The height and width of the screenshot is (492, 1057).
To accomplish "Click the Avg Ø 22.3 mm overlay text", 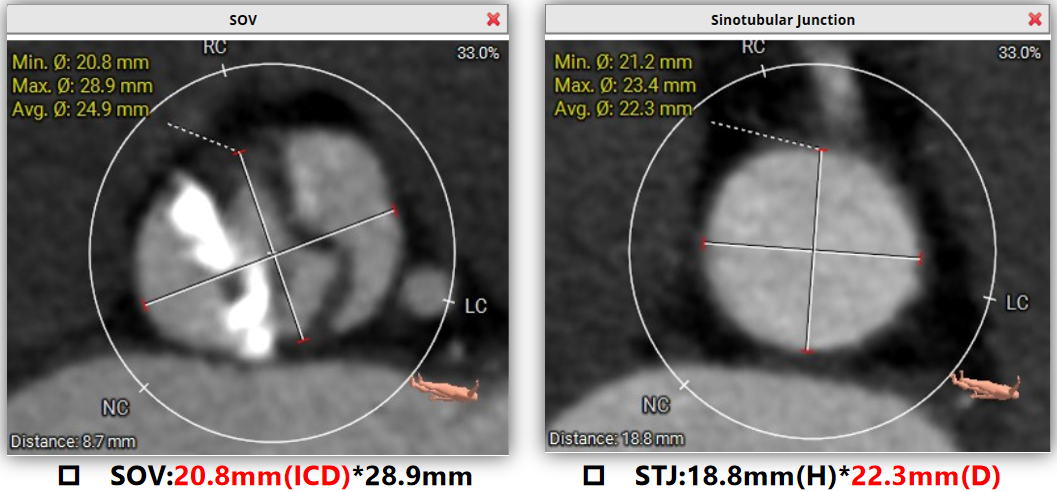I will (623, 108).
